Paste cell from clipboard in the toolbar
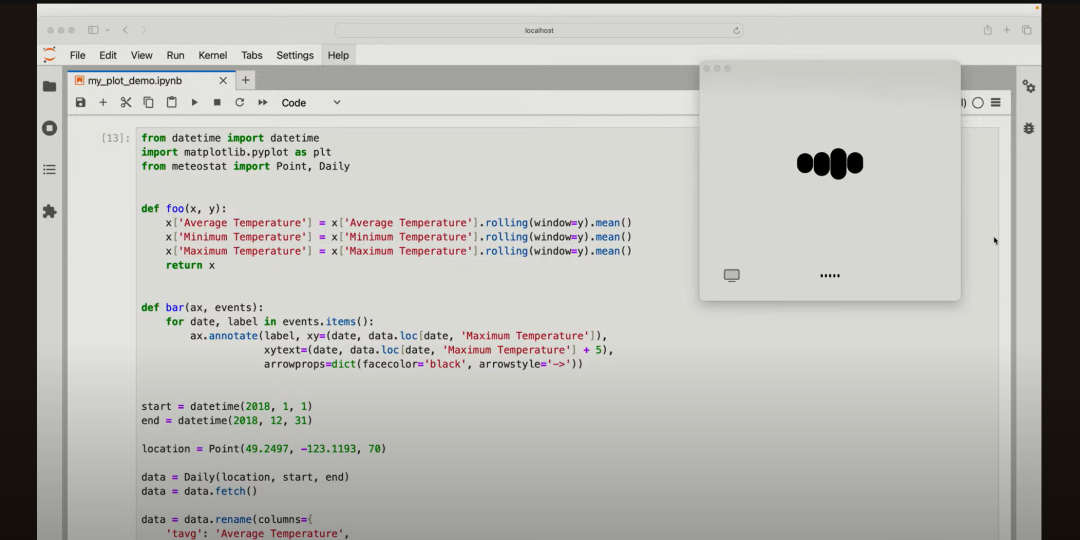Image resolution: width=1080 pixels, height=540 pixels. point(171,102)
